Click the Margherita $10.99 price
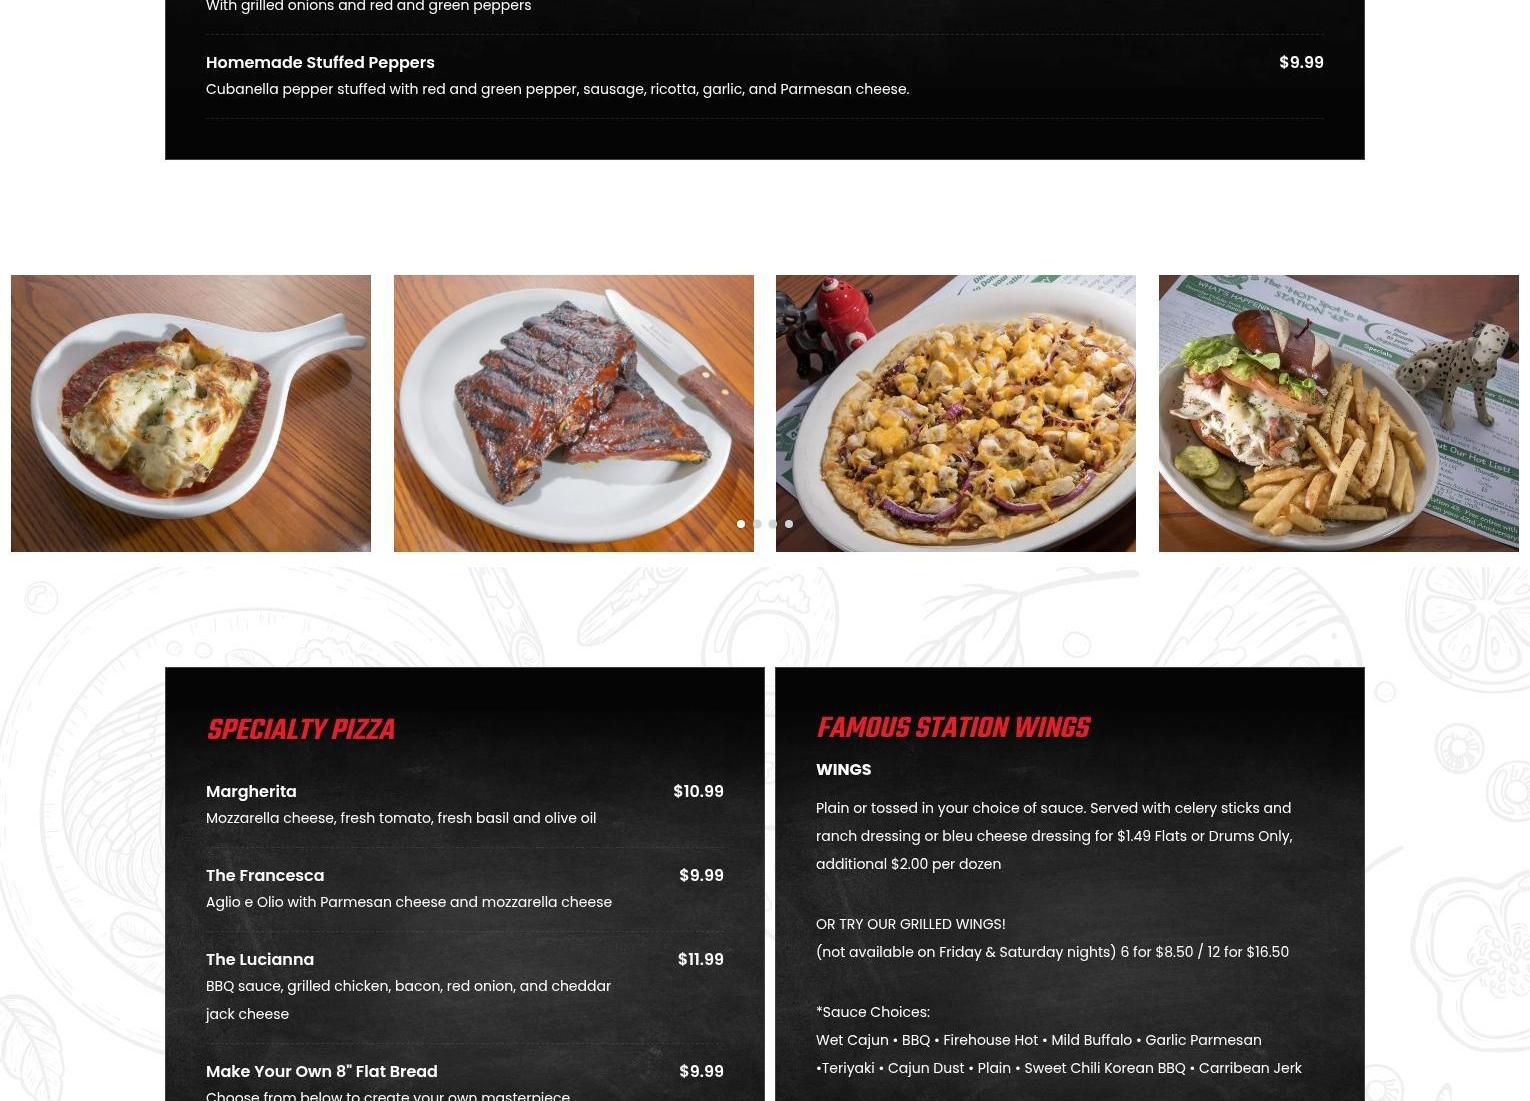Viewport: 1530px width, 1101px height. point(698,791)
